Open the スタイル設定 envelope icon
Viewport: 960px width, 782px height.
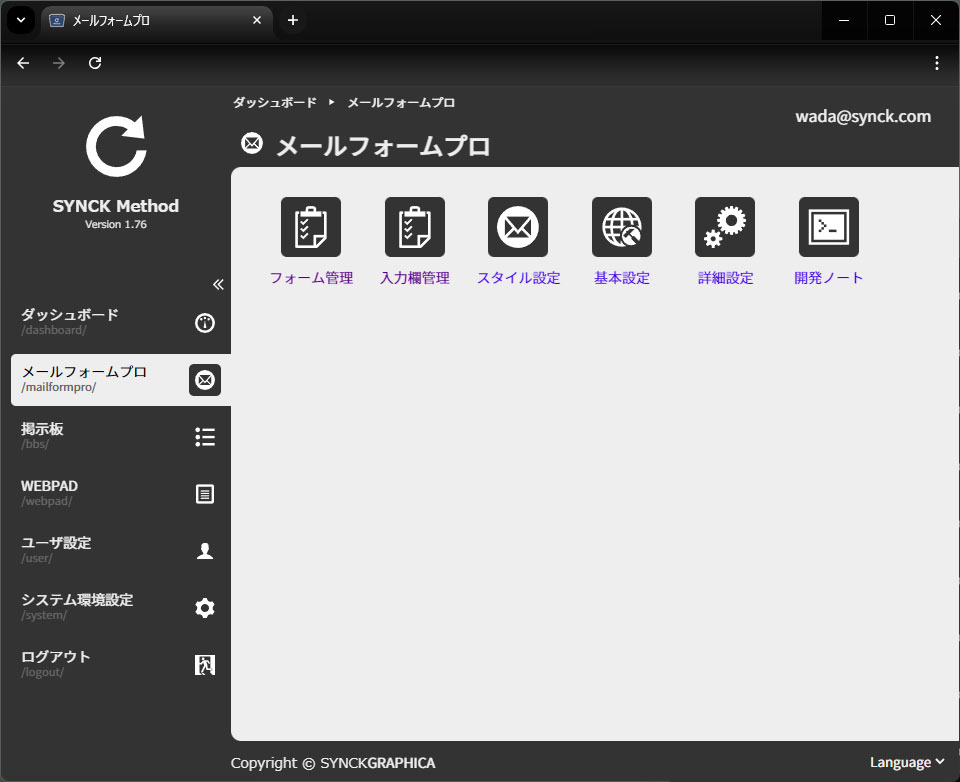(x=518, y=227)
